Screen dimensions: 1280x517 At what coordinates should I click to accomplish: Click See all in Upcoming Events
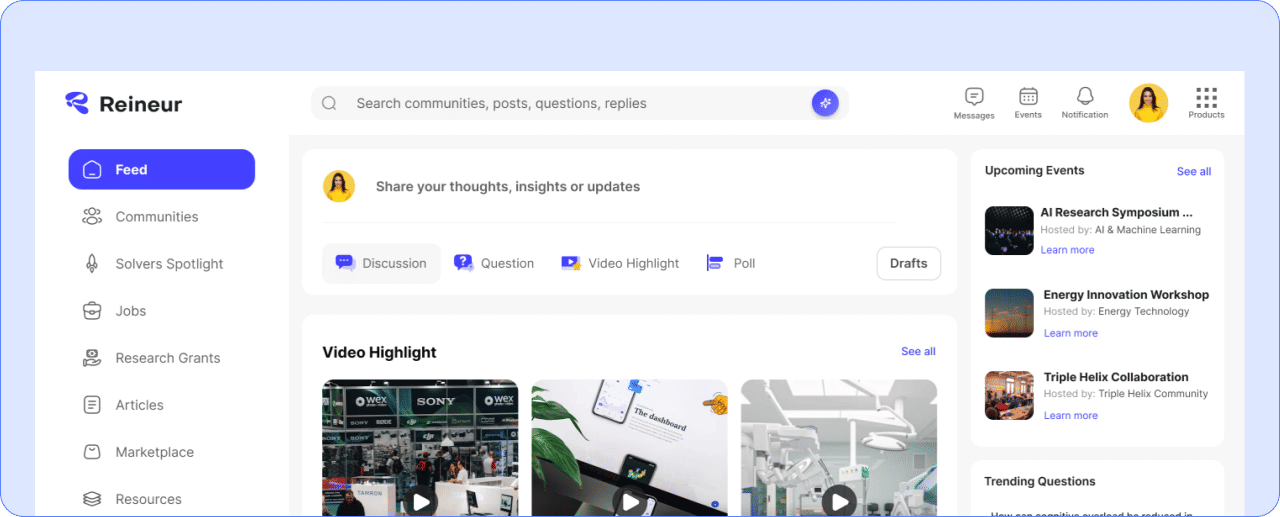(x=1194, y=171)
